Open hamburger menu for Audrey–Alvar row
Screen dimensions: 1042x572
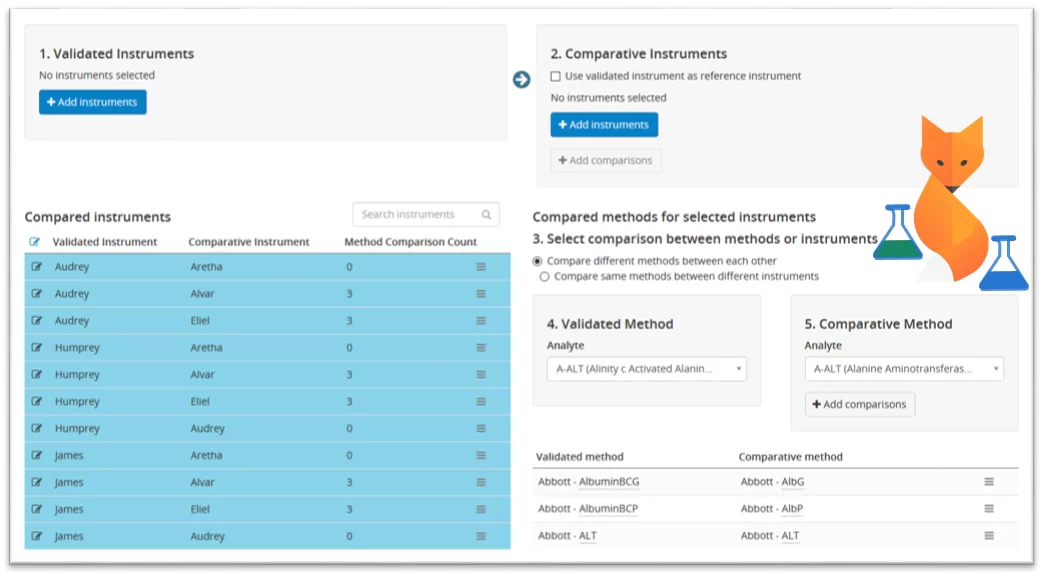click(x=481, y=294)
